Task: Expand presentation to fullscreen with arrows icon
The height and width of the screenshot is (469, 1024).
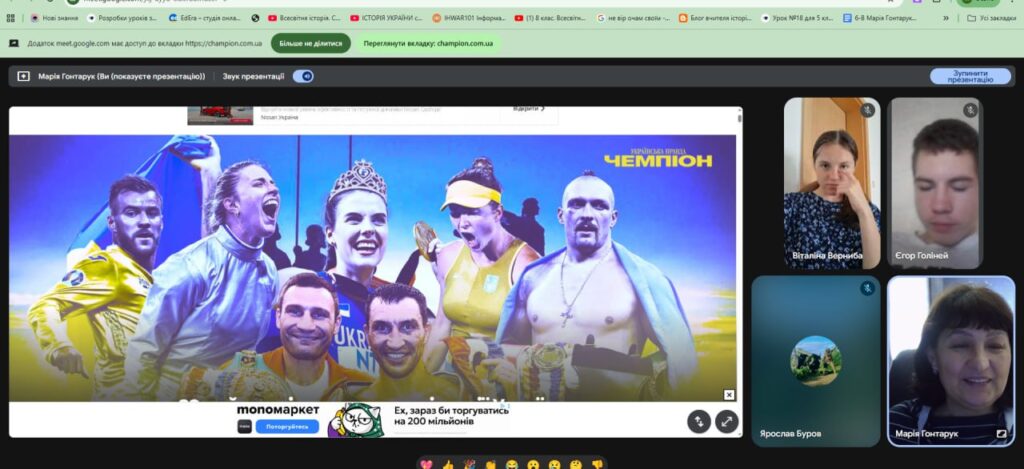Action: point(726,422)
